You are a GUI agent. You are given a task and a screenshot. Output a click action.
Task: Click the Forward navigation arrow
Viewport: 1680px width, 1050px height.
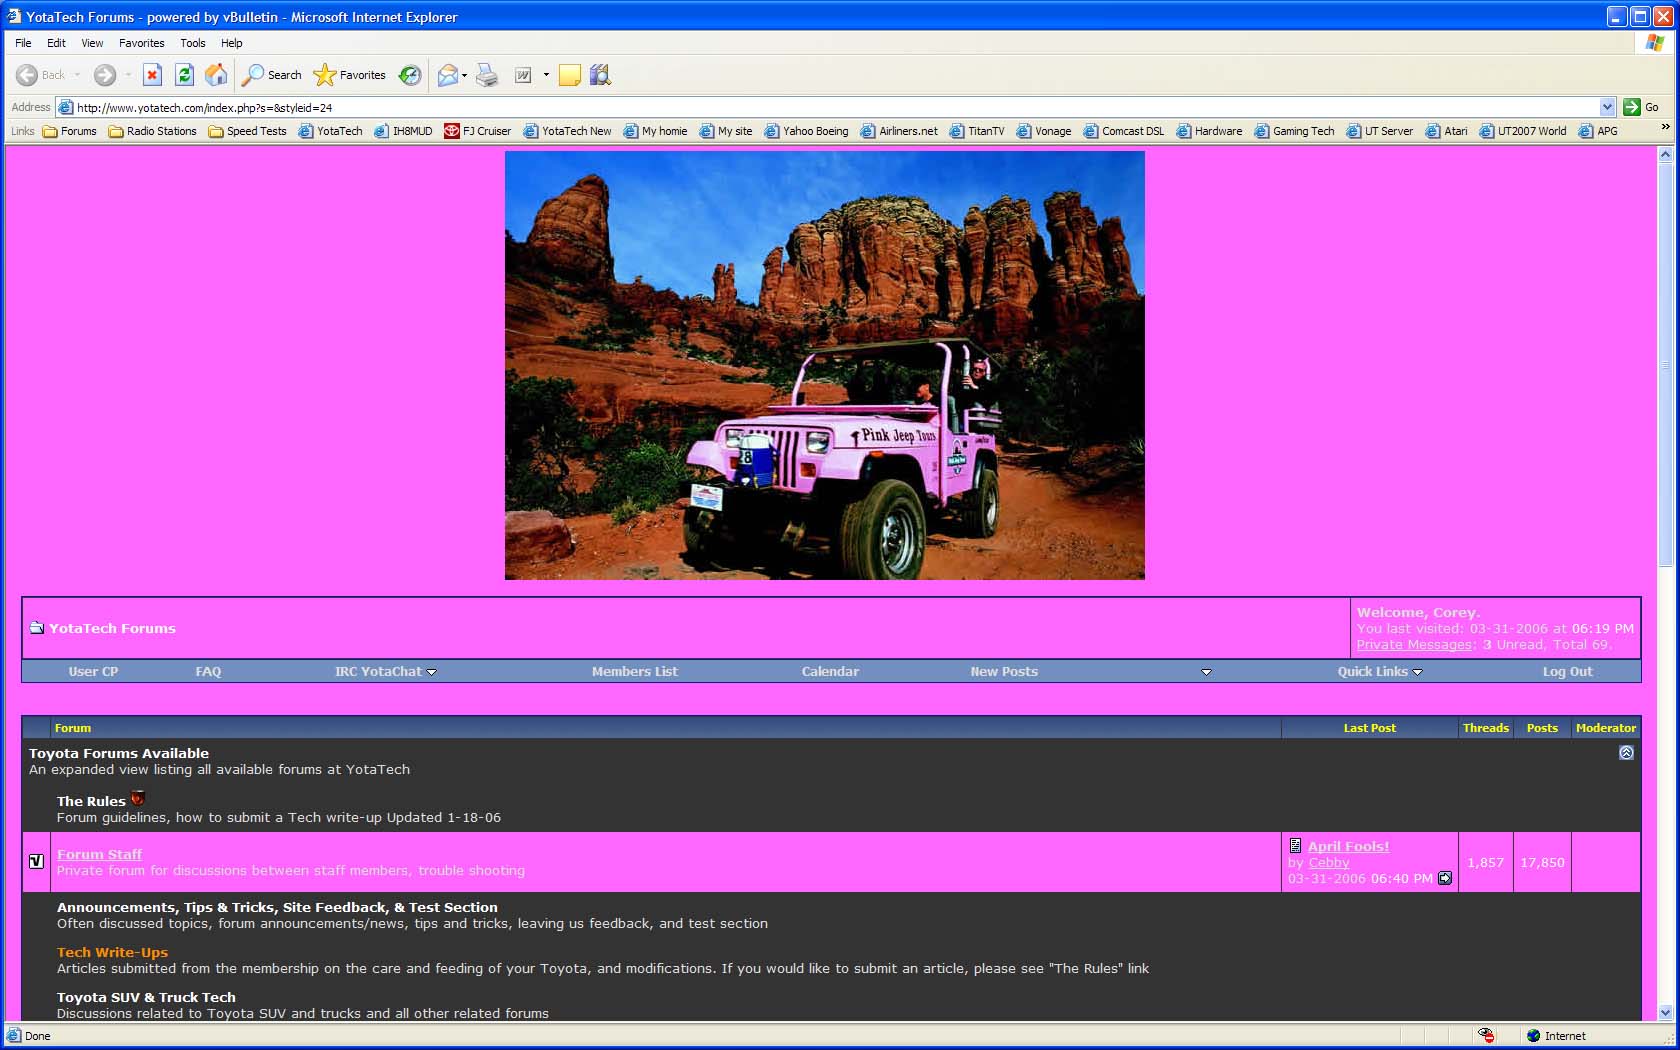(105, 75)
